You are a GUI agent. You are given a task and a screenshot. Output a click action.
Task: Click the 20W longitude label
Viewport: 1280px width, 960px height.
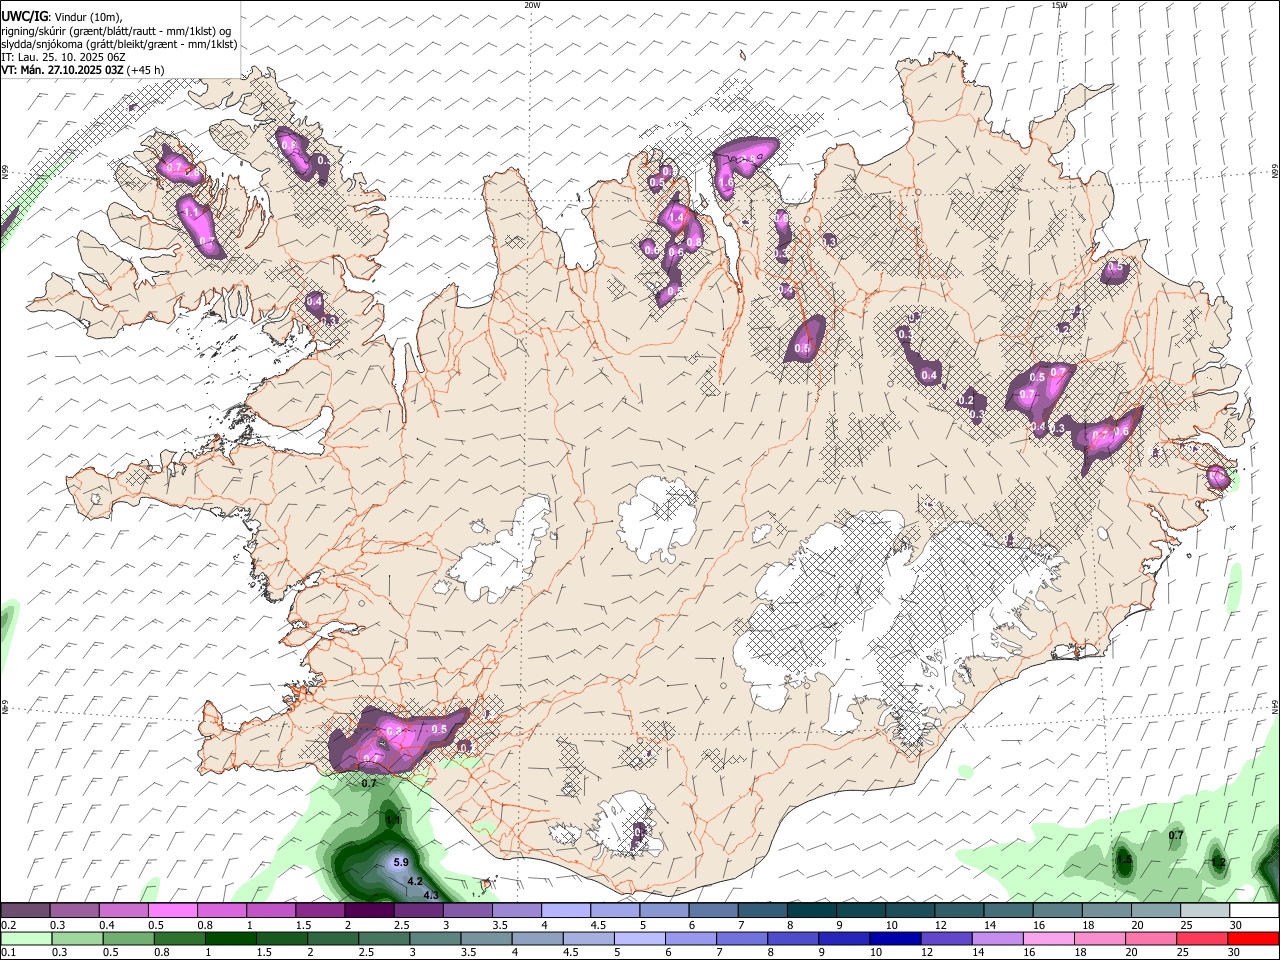point(533,5)
